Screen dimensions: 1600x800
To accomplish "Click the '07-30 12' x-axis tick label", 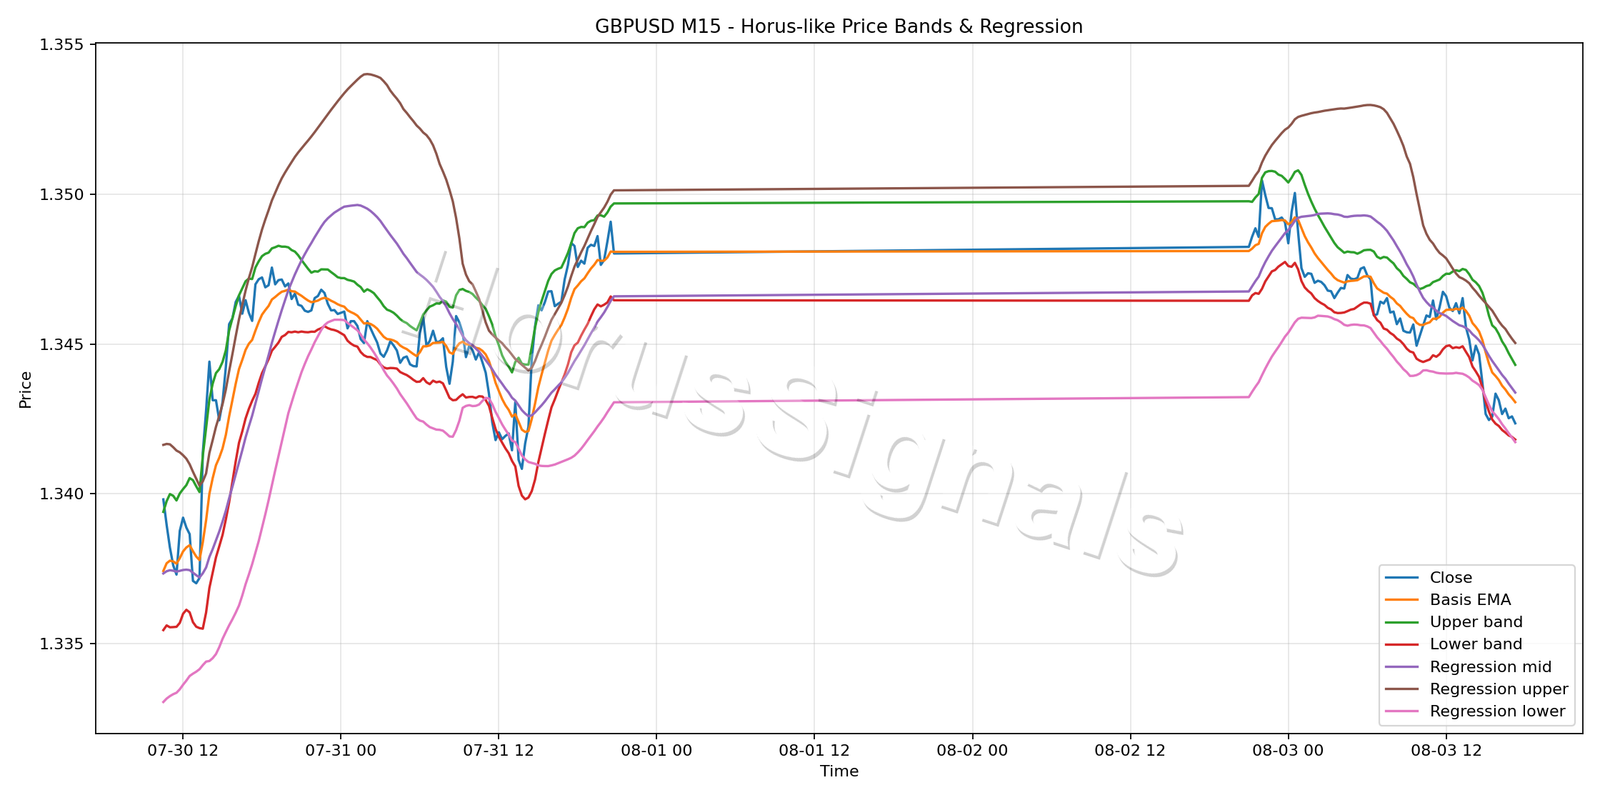I will point(182,750).
